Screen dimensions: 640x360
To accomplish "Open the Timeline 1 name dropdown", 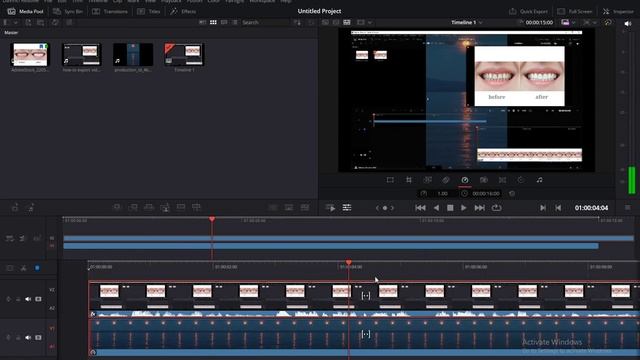I will (467, 22).
